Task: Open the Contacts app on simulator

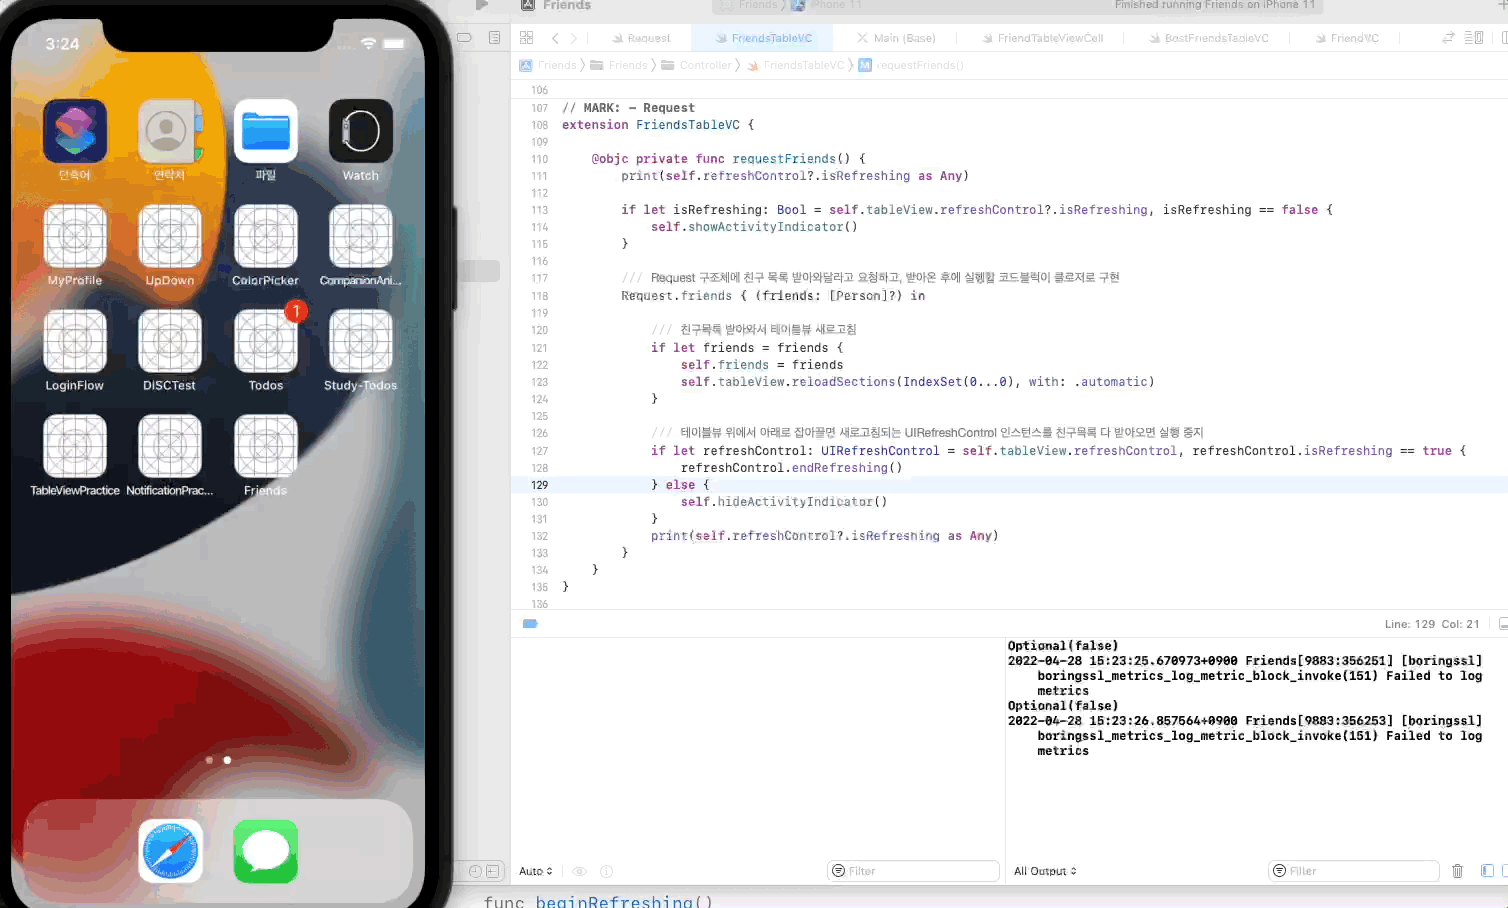Action: (170, 131)
